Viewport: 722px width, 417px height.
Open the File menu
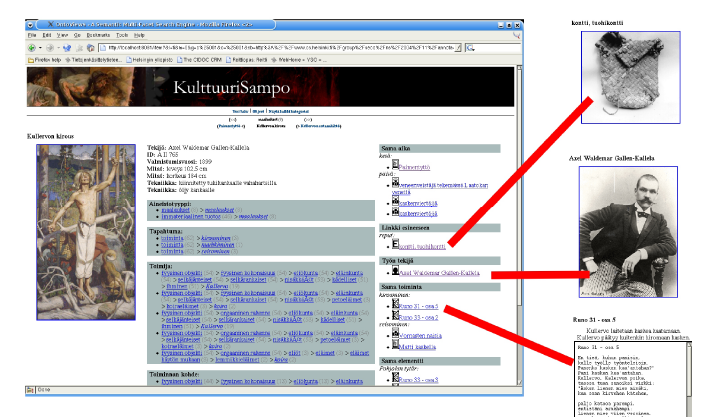click(32, 35)
